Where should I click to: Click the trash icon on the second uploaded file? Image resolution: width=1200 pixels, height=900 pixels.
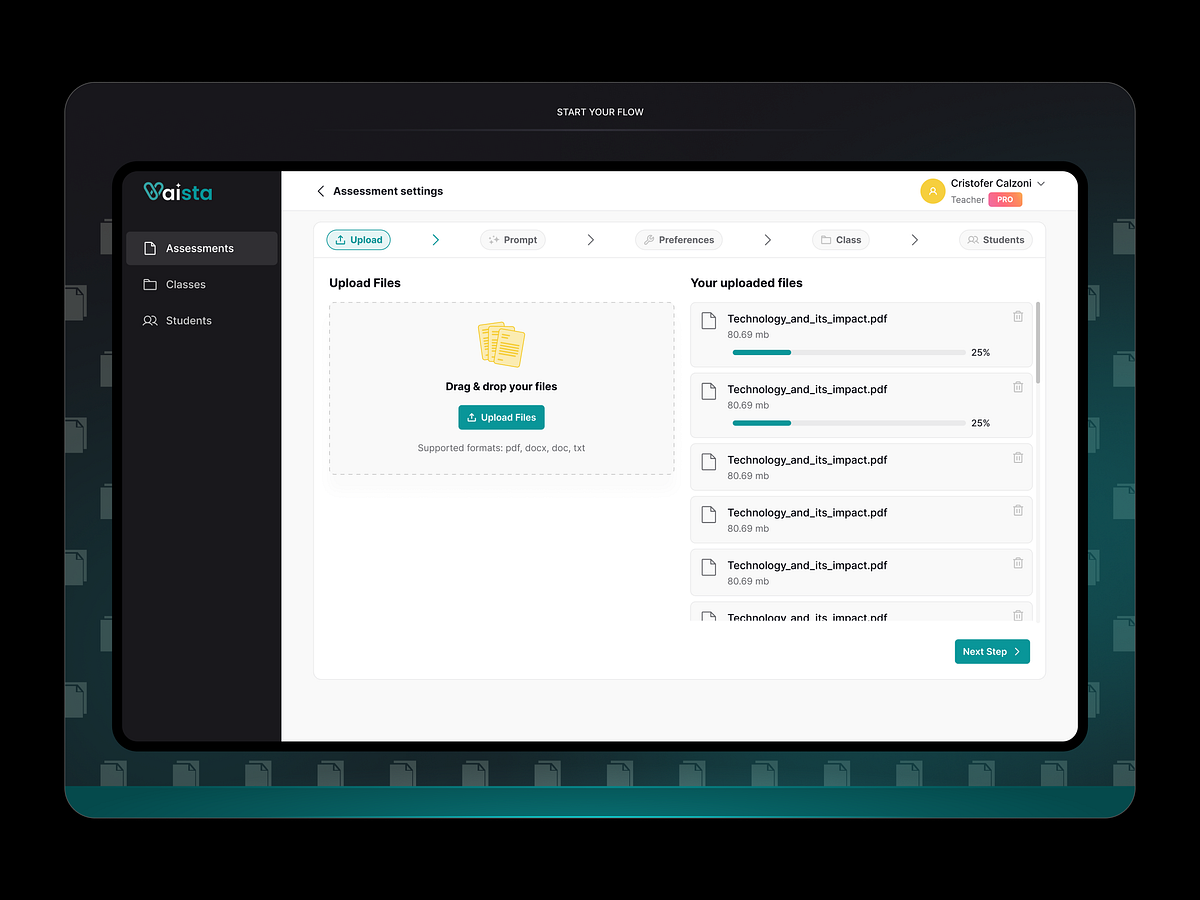click(x=1018, y=387)
